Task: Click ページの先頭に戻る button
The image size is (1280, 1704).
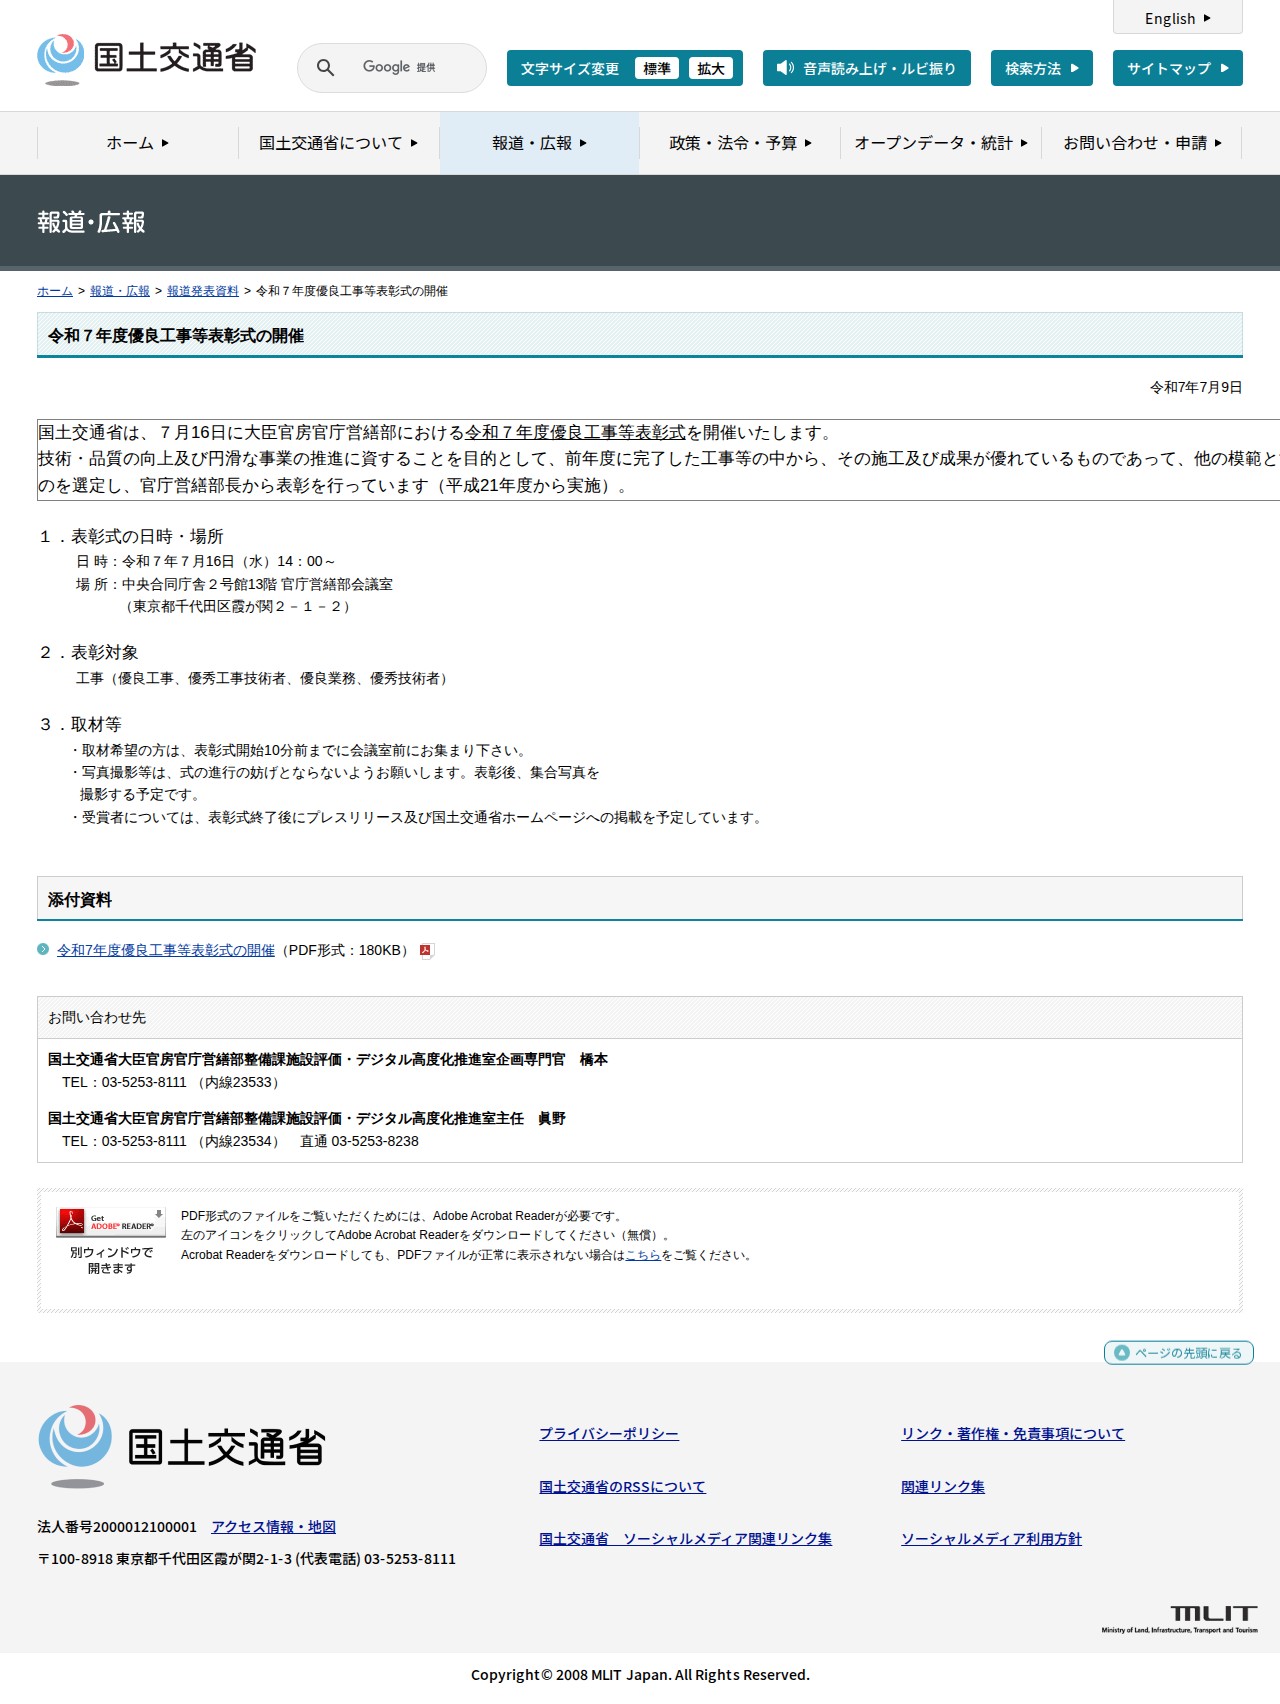Action: coord(1178,1352)
